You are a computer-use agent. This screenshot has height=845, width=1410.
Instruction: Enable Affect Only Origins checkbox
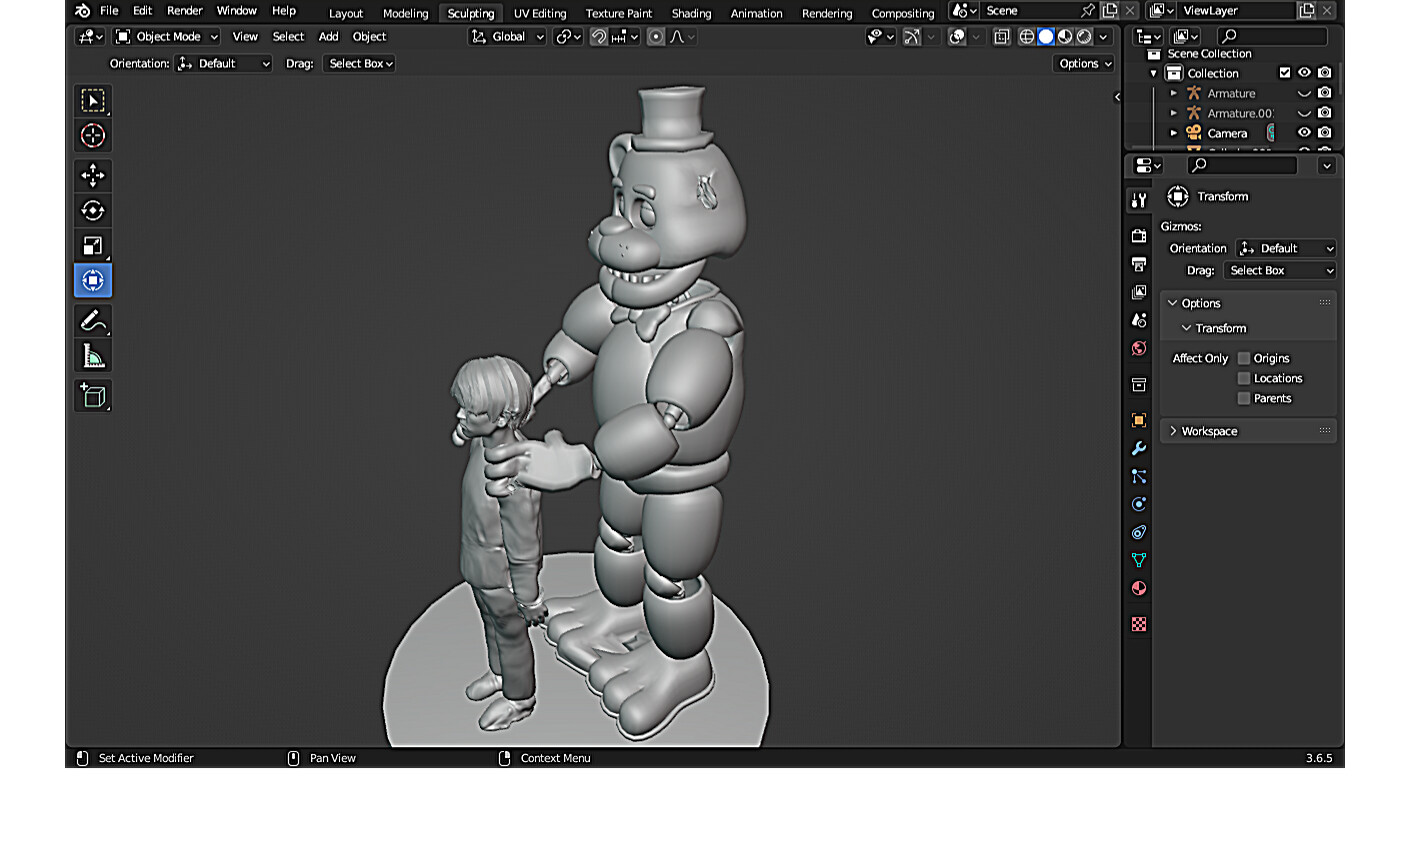(1243, 358)
